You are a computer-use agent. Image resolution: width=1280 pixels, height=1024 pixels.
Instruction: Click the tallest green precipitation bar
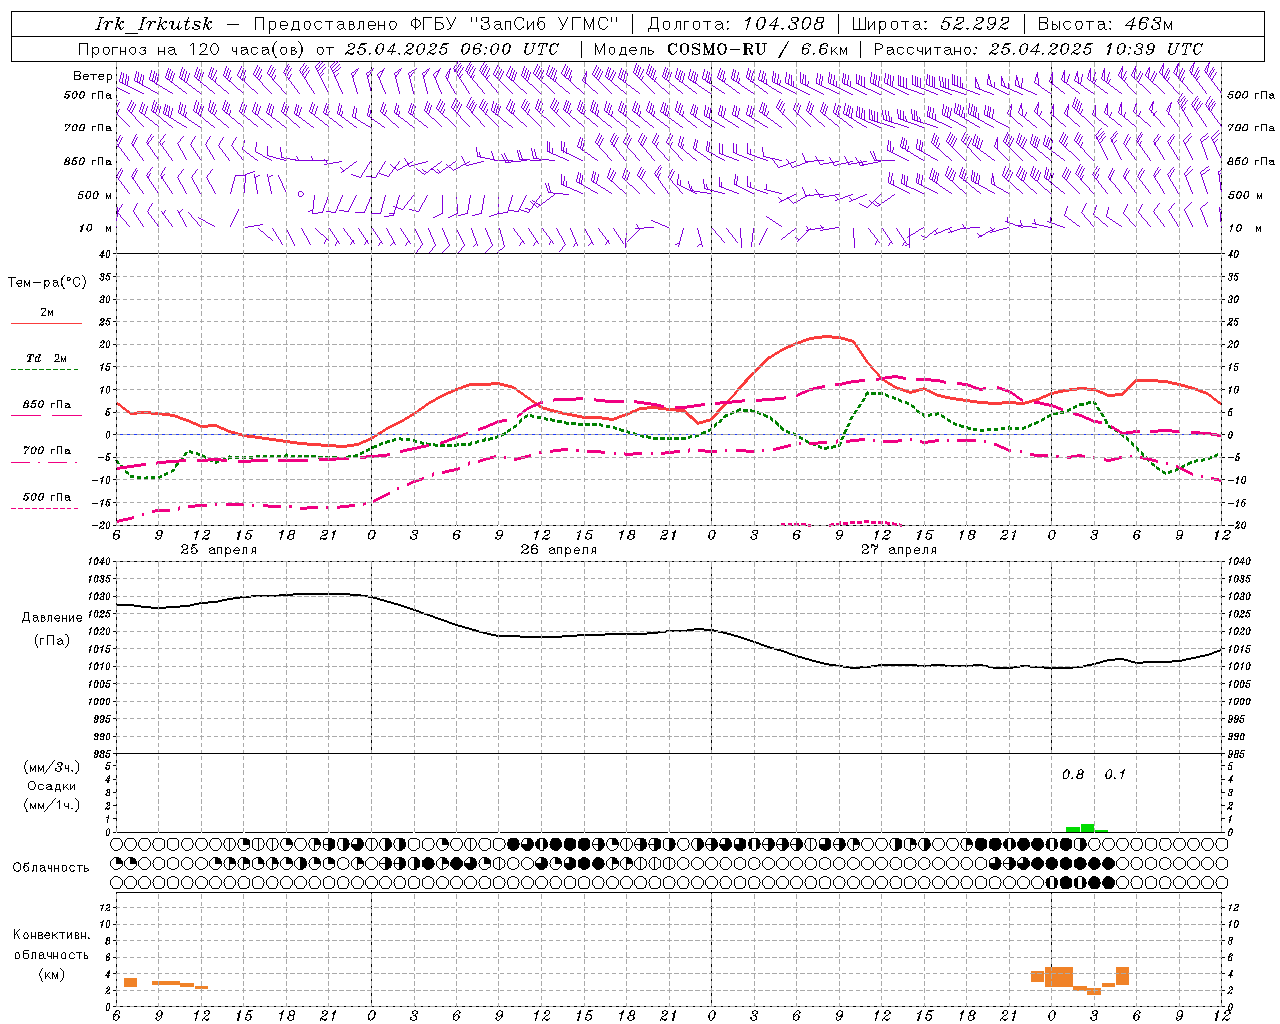pyautogui.click(x=1087, y=828)
